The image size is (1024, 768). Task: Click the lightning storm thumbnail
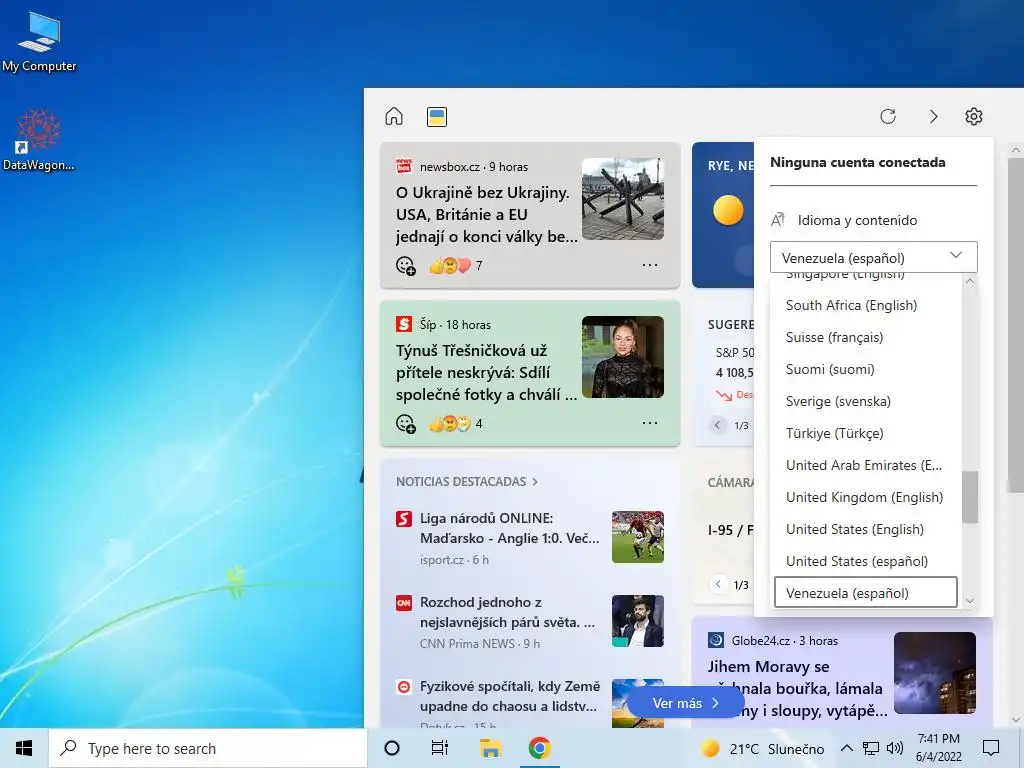[x=935, y=673]
